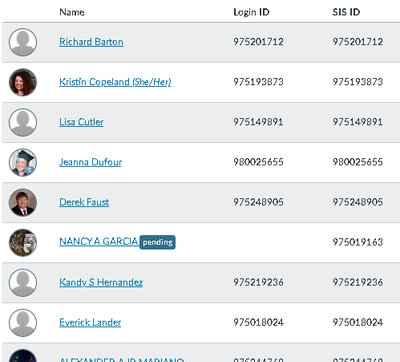The width and height of the screenshot is (400, 362).
Task: Open Jeanna Dufour's graduation cap avatar
Action: [23, 162]
